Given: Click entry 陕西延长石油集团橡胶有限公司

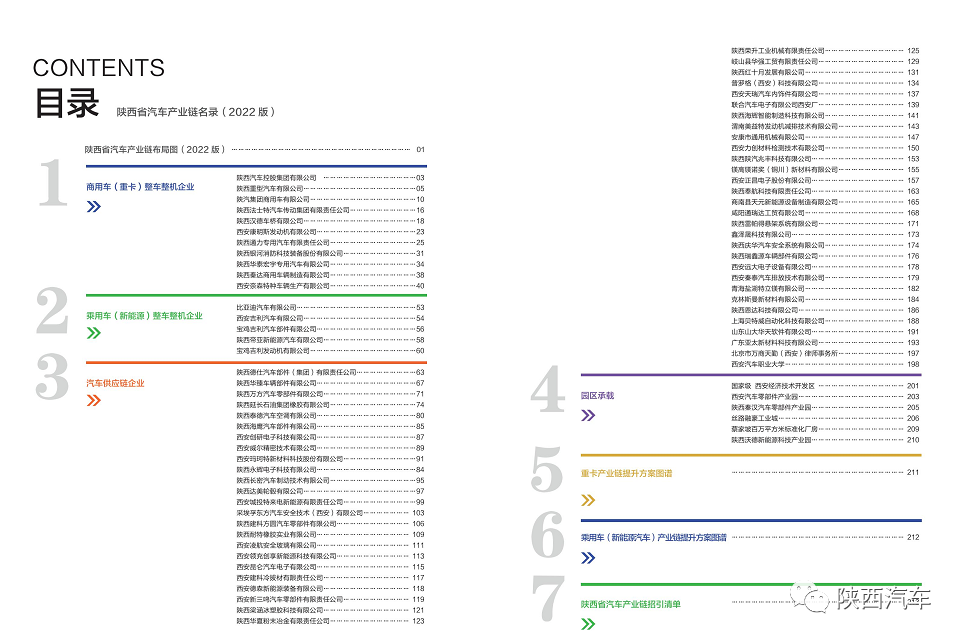Looking at the screenshot, I should coord(283,405).
